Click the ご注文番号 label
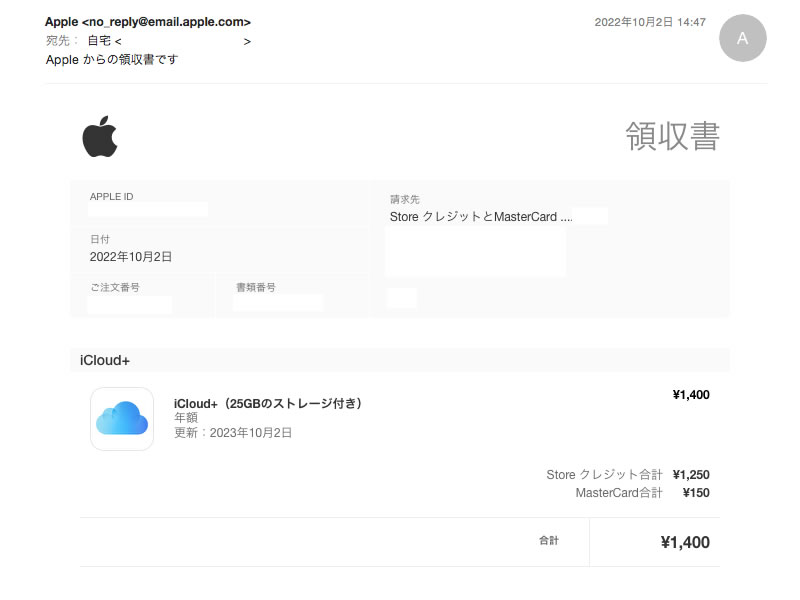 click(x=115, y=287)
